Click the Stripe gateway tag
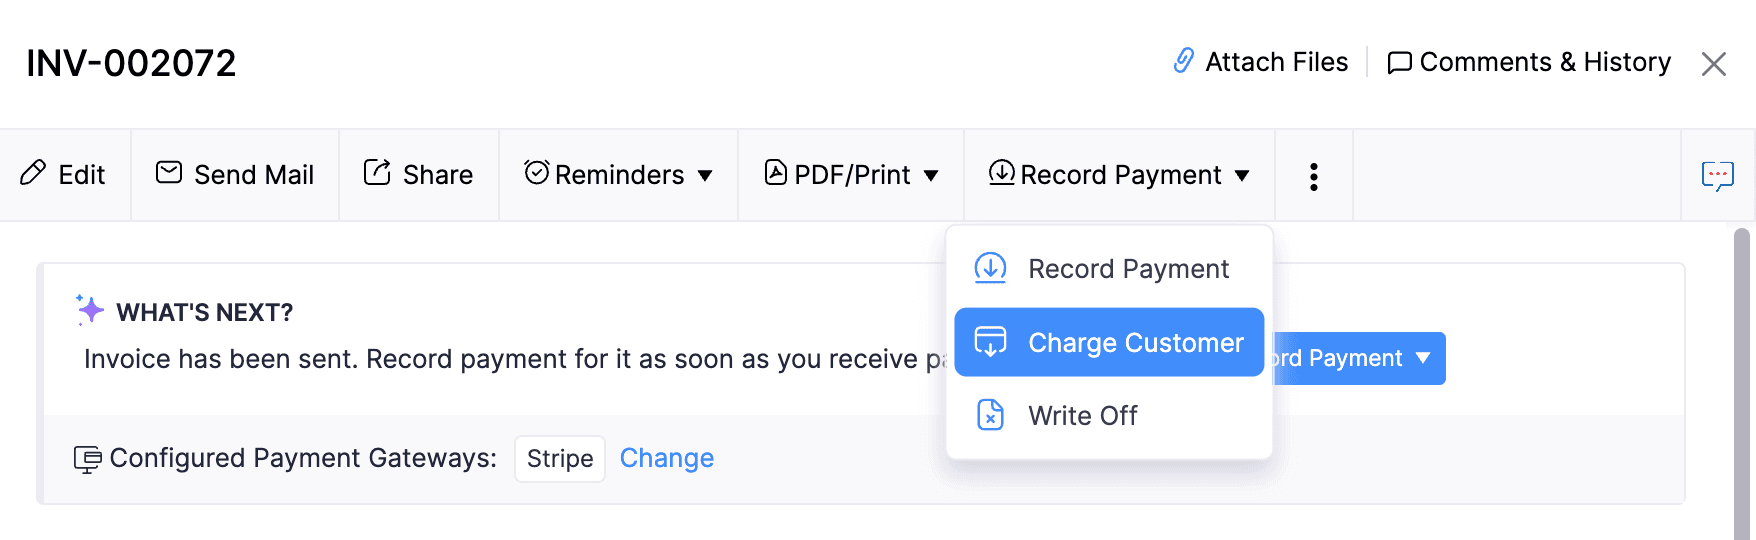1756x540 pixels. coord(560,459)
